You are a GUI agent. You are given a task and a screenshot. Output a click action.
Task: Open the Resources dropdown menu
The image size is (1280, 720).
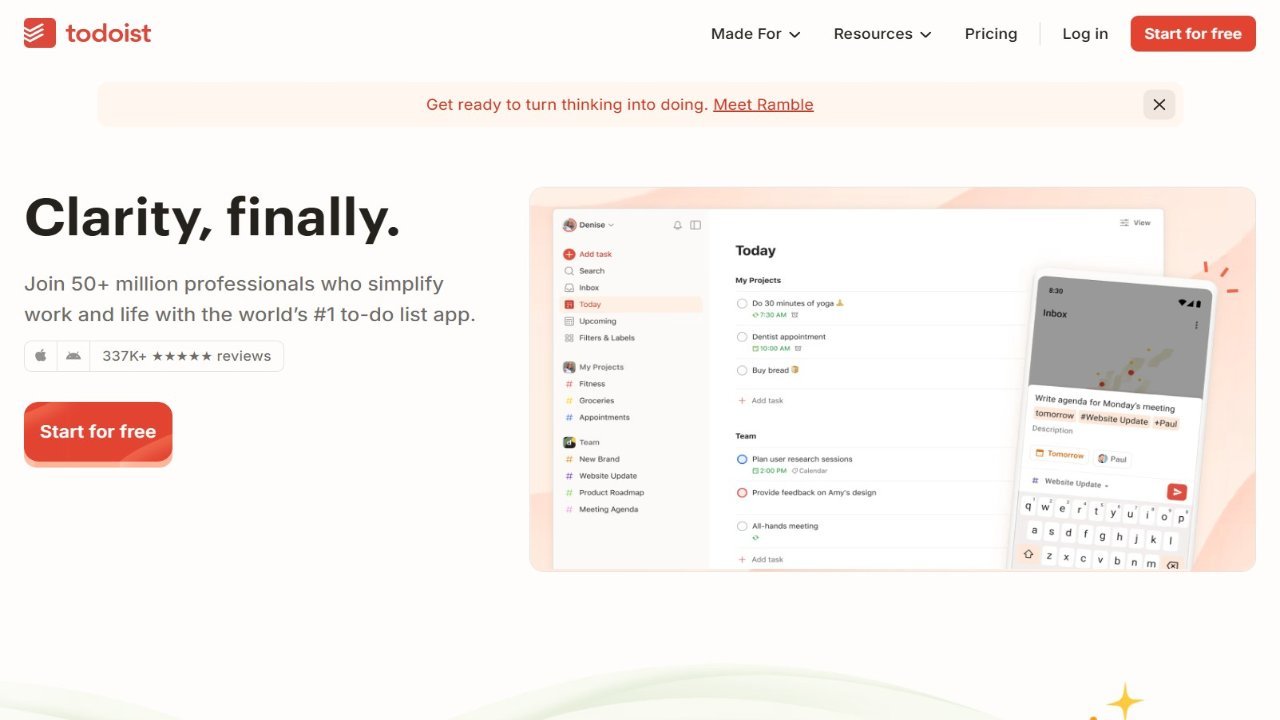pos(882,34)
